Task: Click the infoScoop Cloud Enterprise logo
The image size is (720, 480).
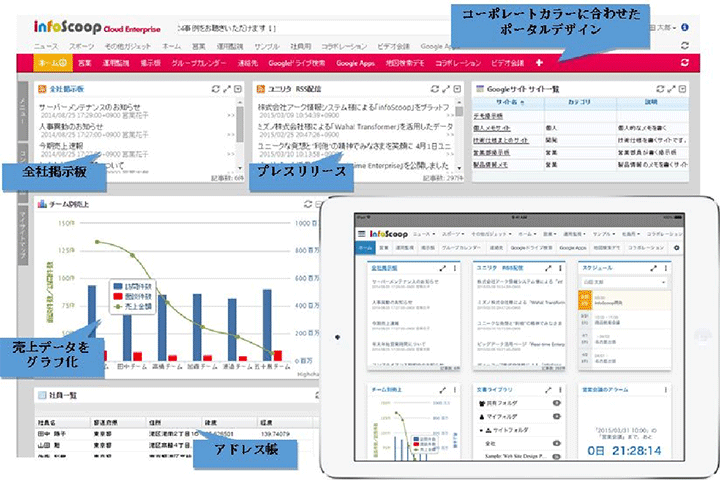Action: pos(97,27)
